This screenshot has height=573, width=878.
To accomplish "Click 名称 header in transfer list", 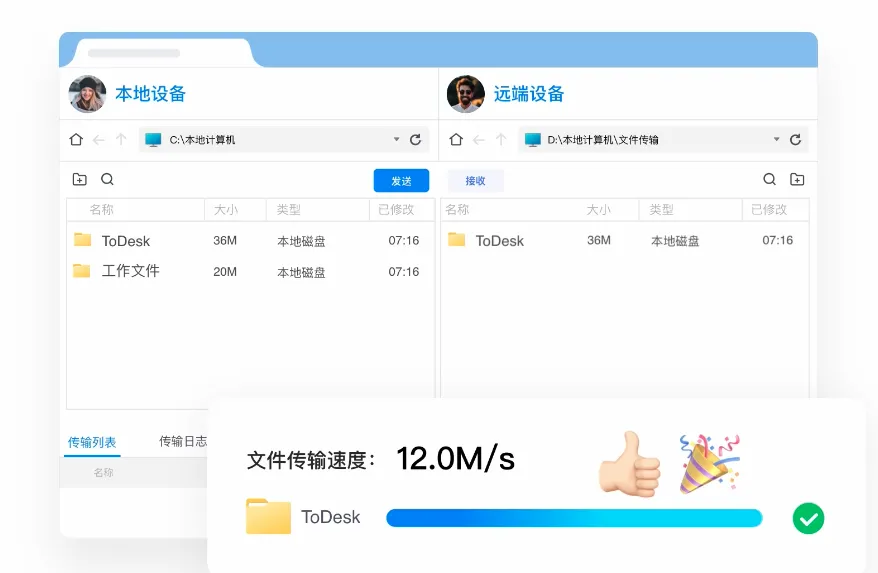I will pyautogui.click(x=104, y=473).
